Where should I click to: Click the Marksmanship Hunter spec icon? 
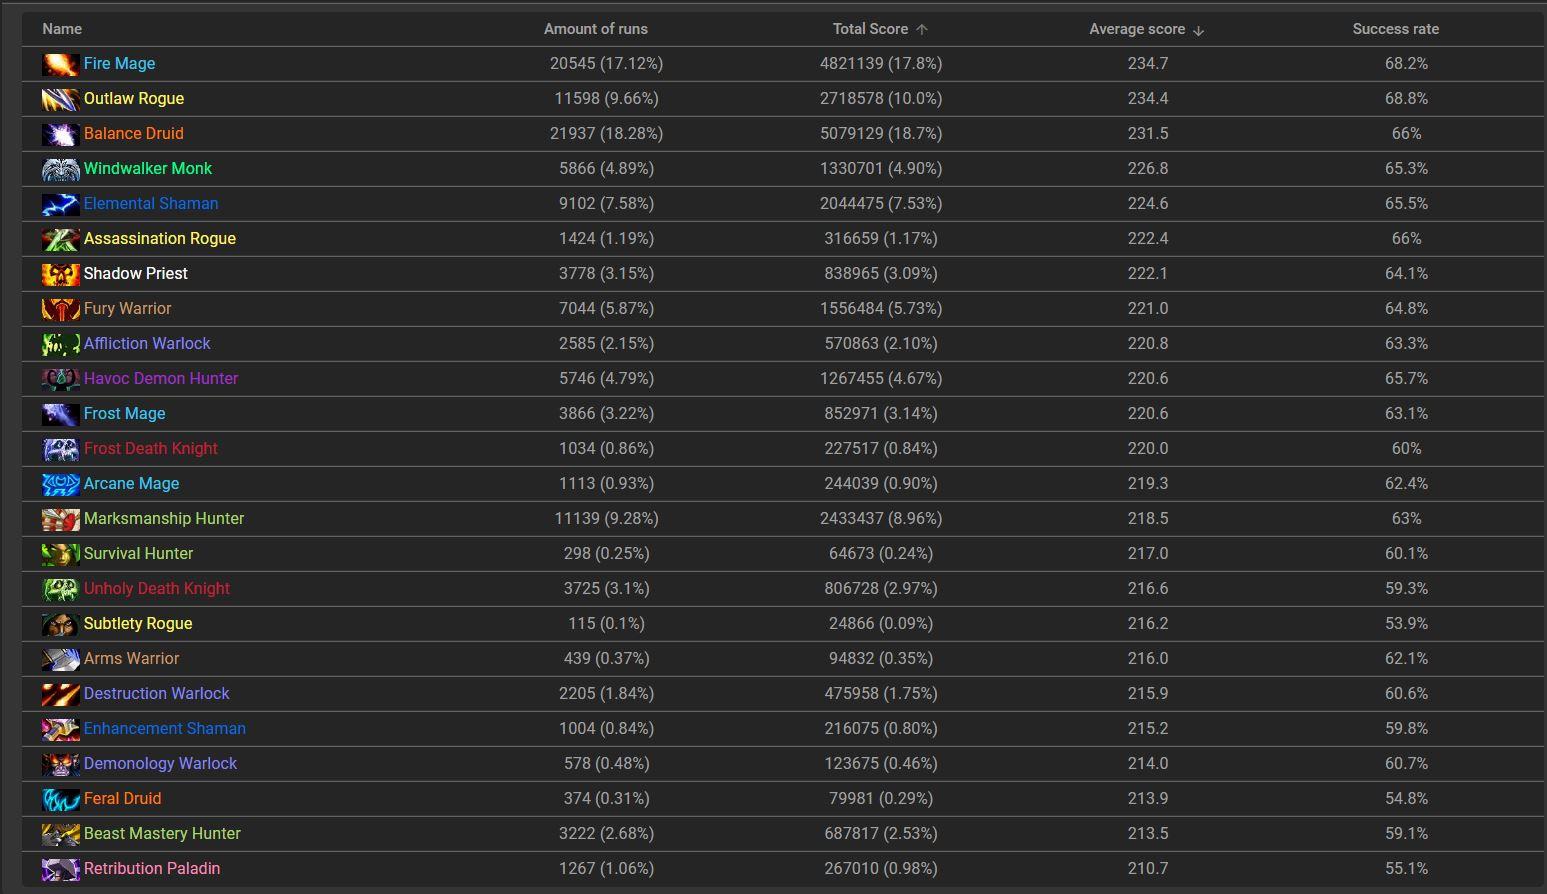(x=60, y=519)
